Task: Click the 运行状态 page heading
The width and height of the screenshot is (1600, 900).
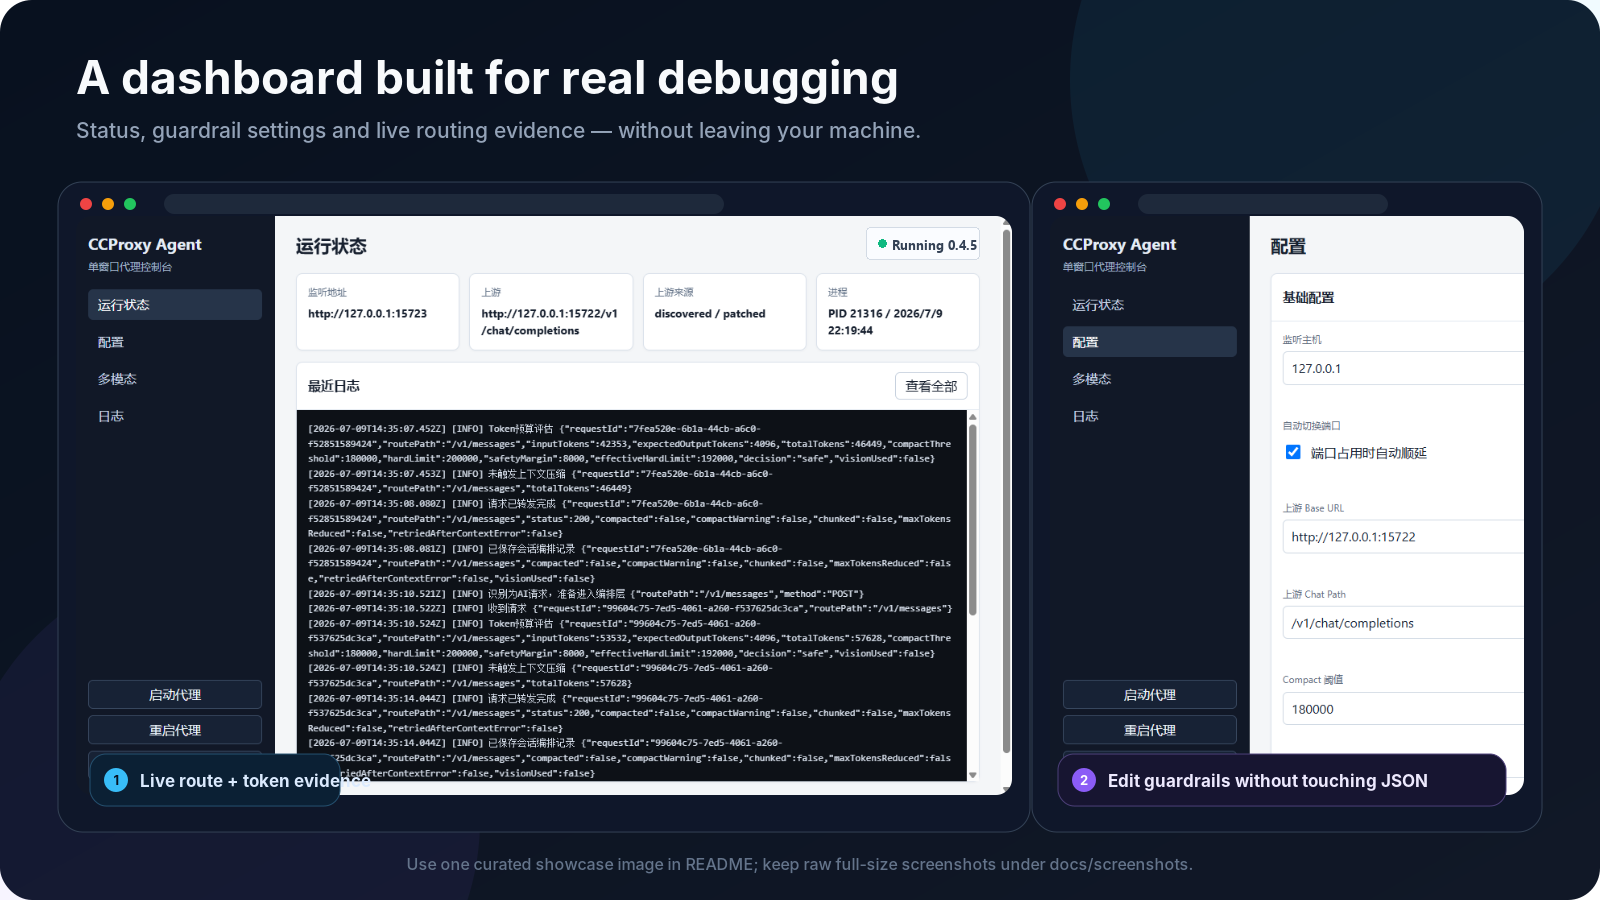Action: point(331,246)
